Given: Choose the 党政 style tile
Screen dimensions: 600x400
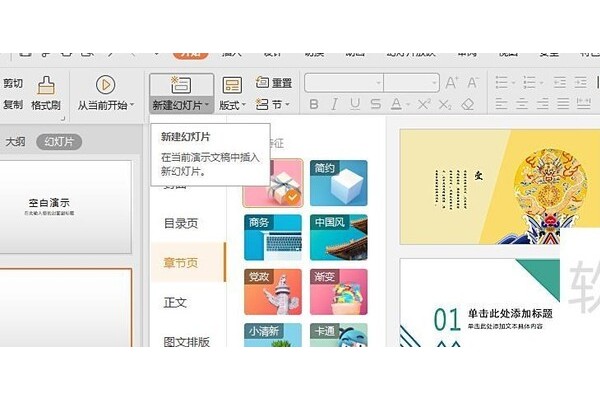Looking at the screenshot, I should 273,292.
